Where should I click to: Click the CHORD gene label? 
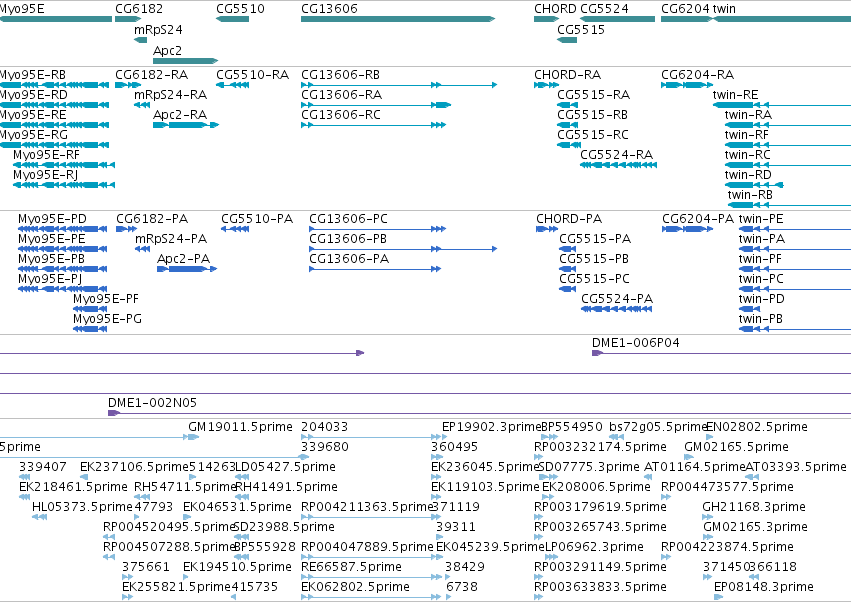[x=555, y=9]
